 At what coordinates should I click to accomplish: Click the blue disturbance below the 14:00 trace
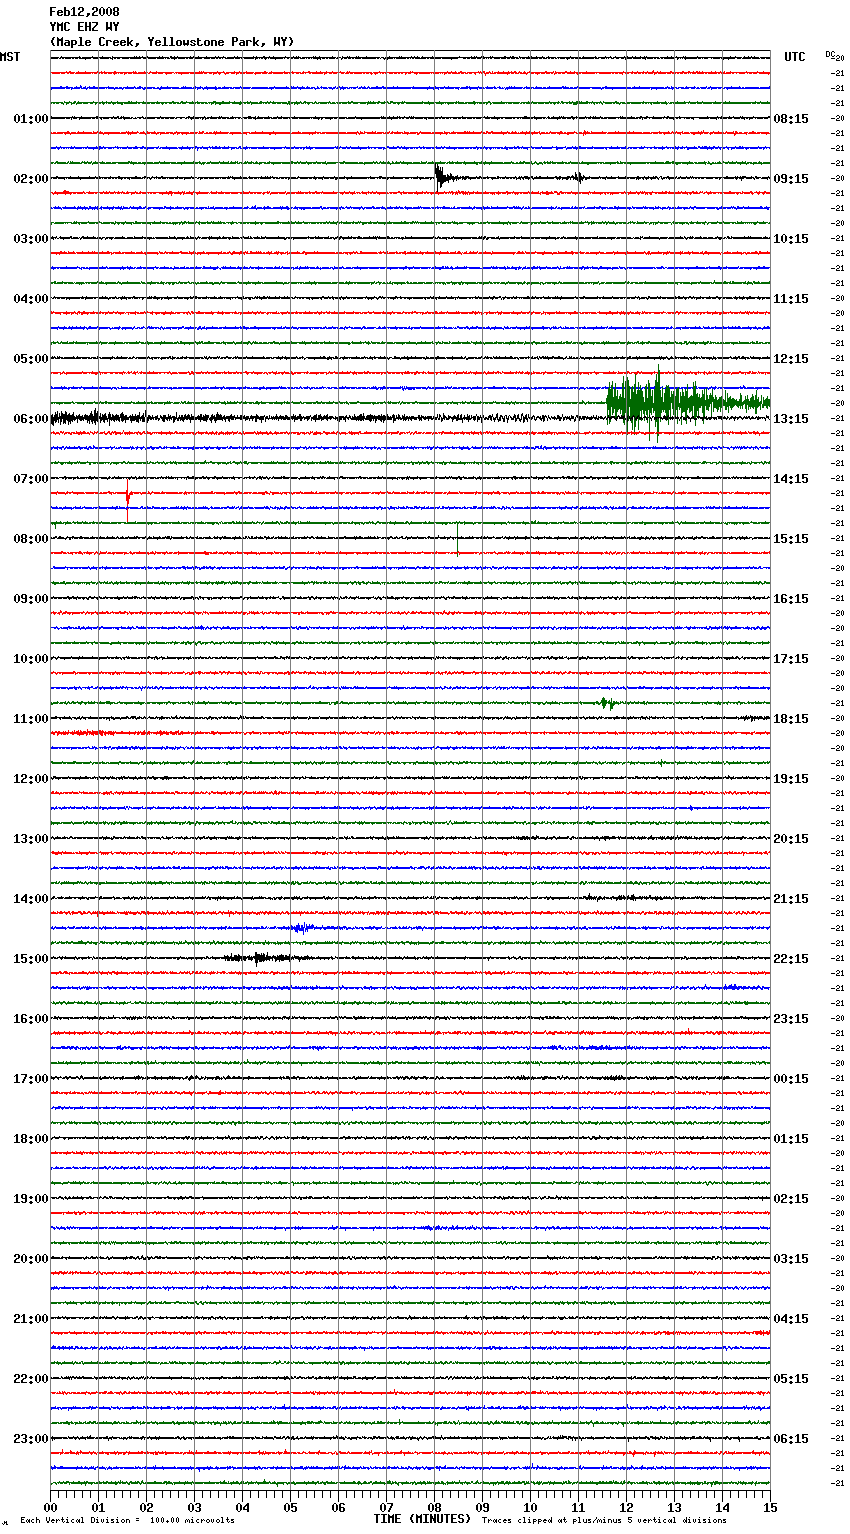(302, 928)
